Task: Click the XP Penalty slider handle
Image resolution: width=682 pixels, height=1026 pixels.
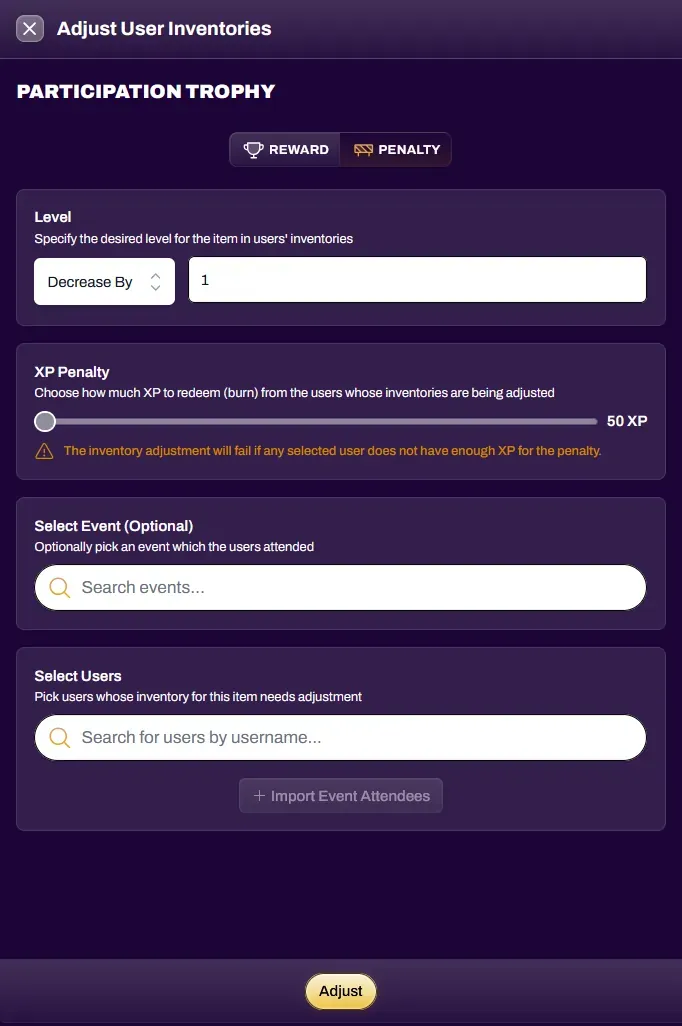Action: coord(45,421)
